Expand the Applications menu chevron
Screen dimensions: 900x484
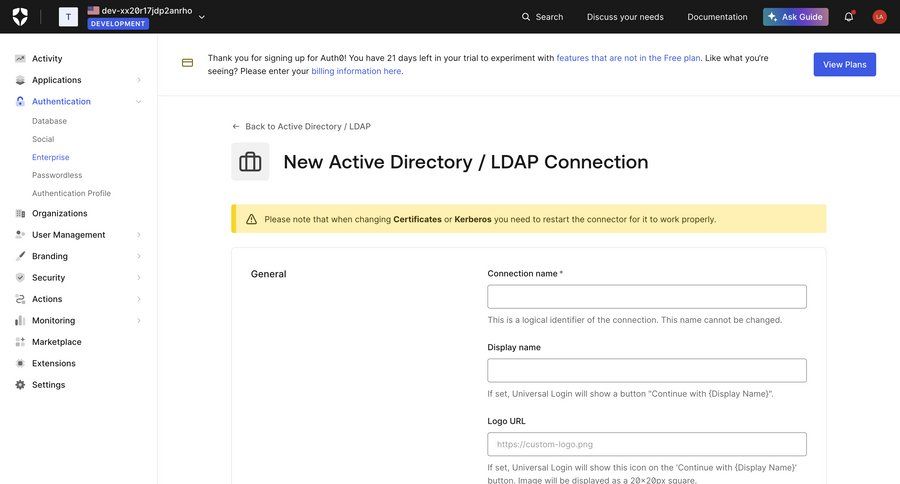pos(139,80)
